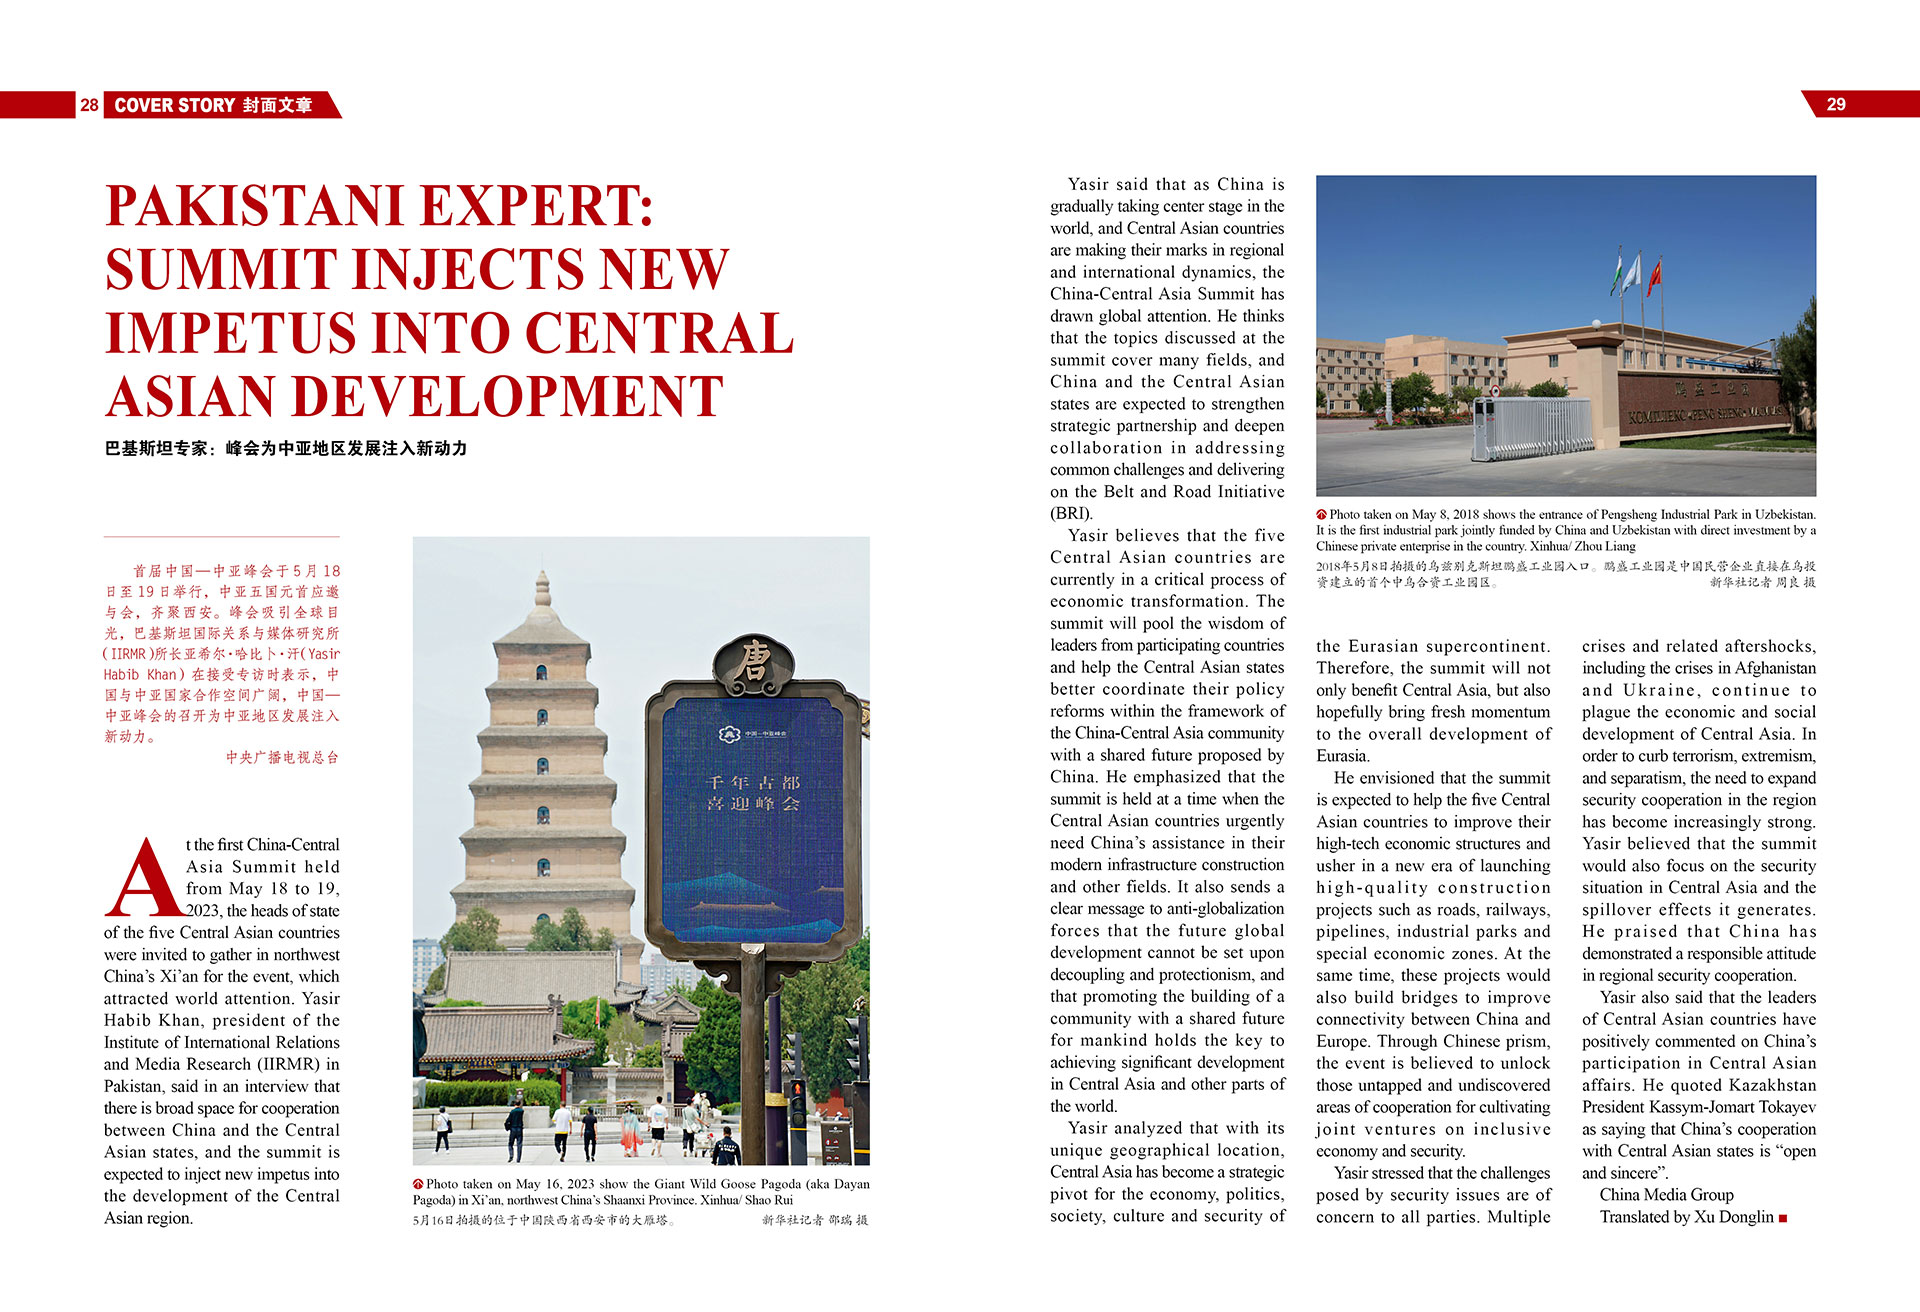
Task: Click the page number 28 label
Action: (89, 105)
